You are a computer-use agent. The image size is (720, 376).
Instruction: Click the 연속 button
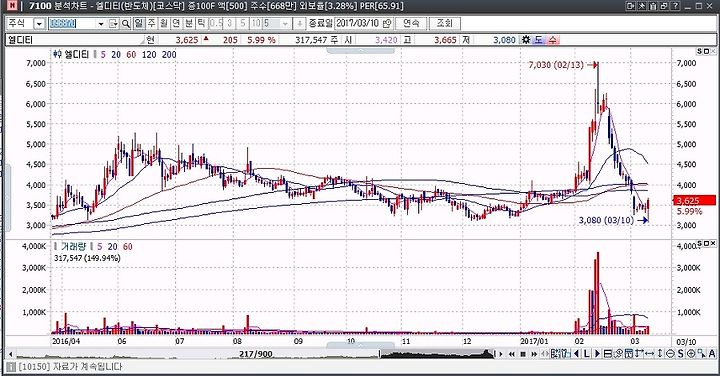point(411,23)
